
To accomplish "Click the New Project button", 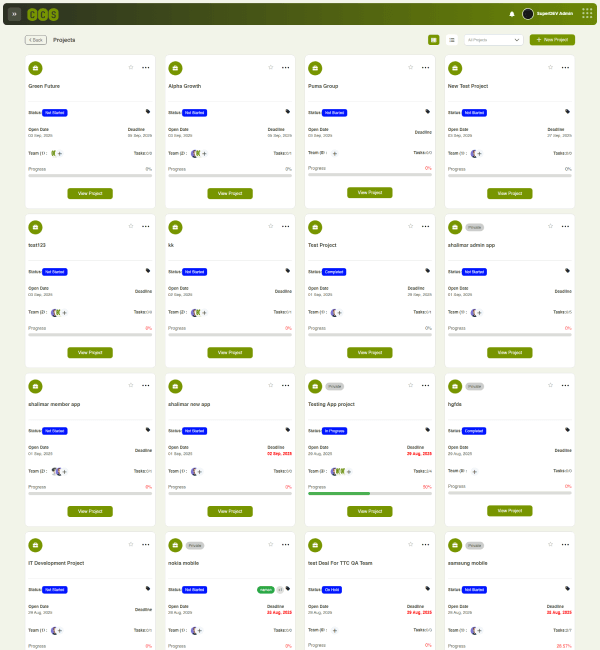I will (552, 40).
